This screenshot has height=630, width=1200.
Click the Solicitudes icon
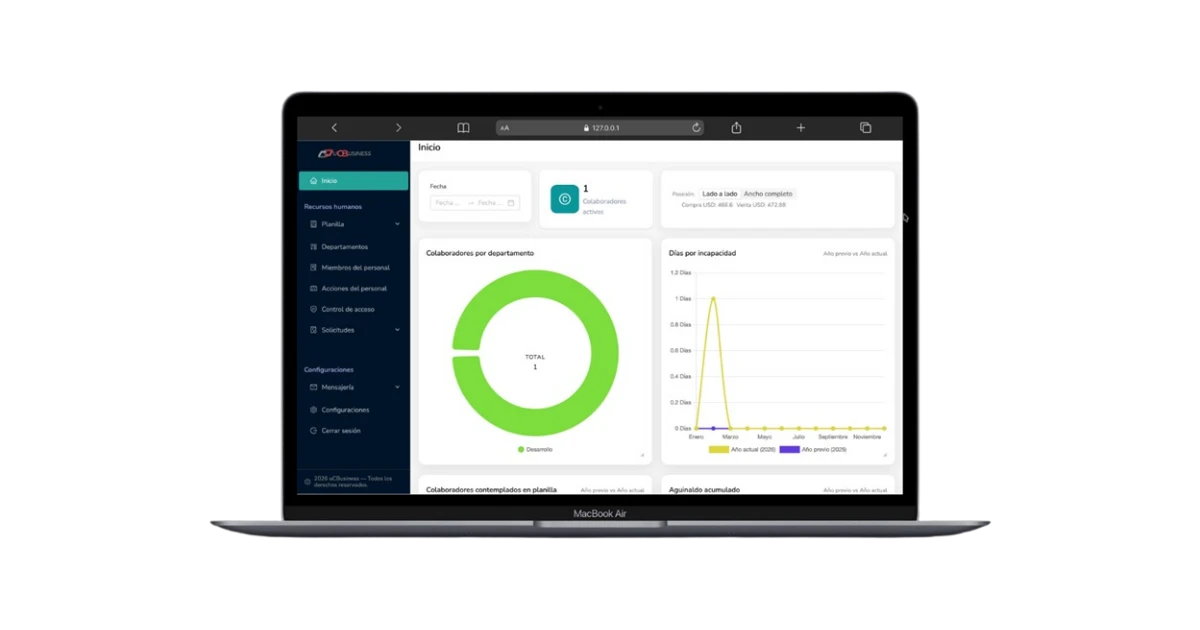click(314, 330)
